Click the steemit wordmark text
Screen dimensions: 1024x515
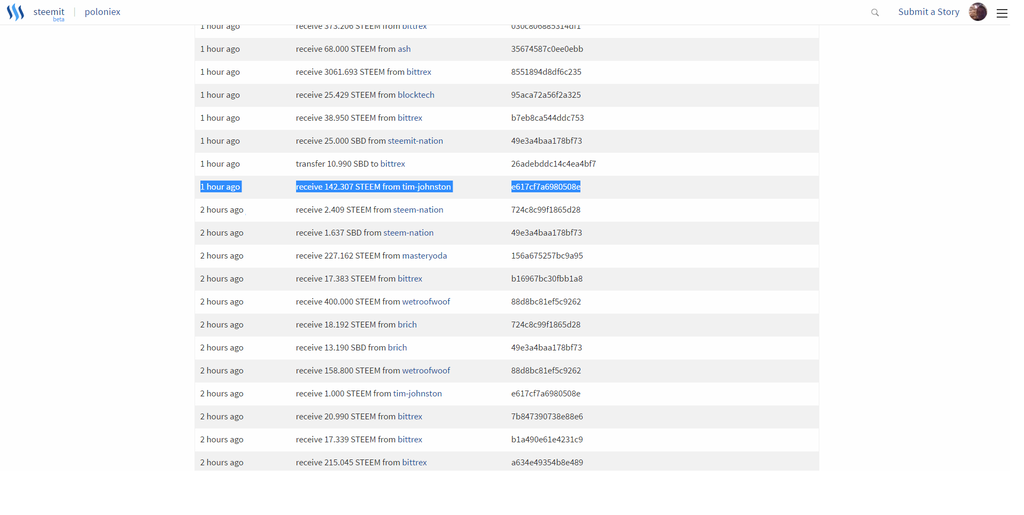click(x=49, y=12)
